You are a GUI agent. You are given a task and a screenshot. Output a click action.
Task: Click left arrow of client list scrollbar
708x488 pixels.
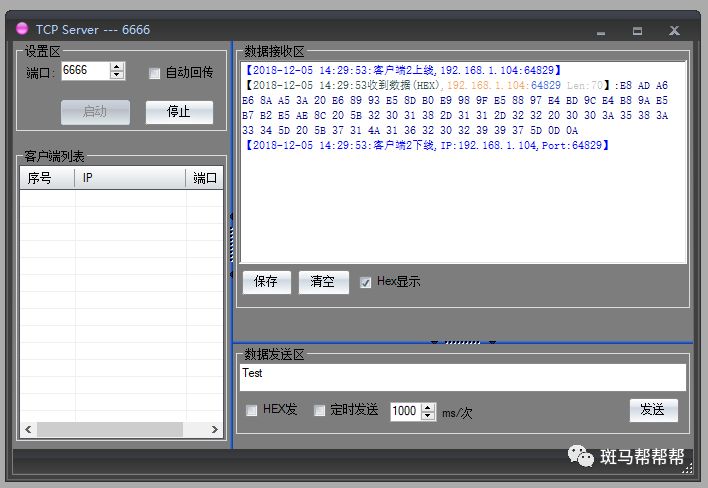point(28,429)
